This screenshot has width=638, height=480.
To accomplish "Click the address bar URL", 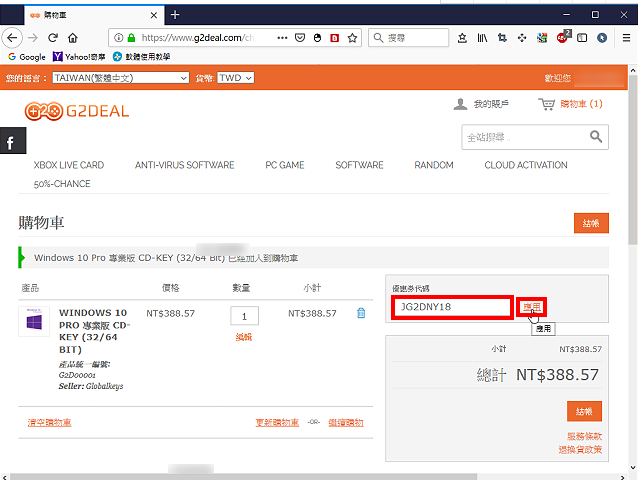I will pos(198,38).
